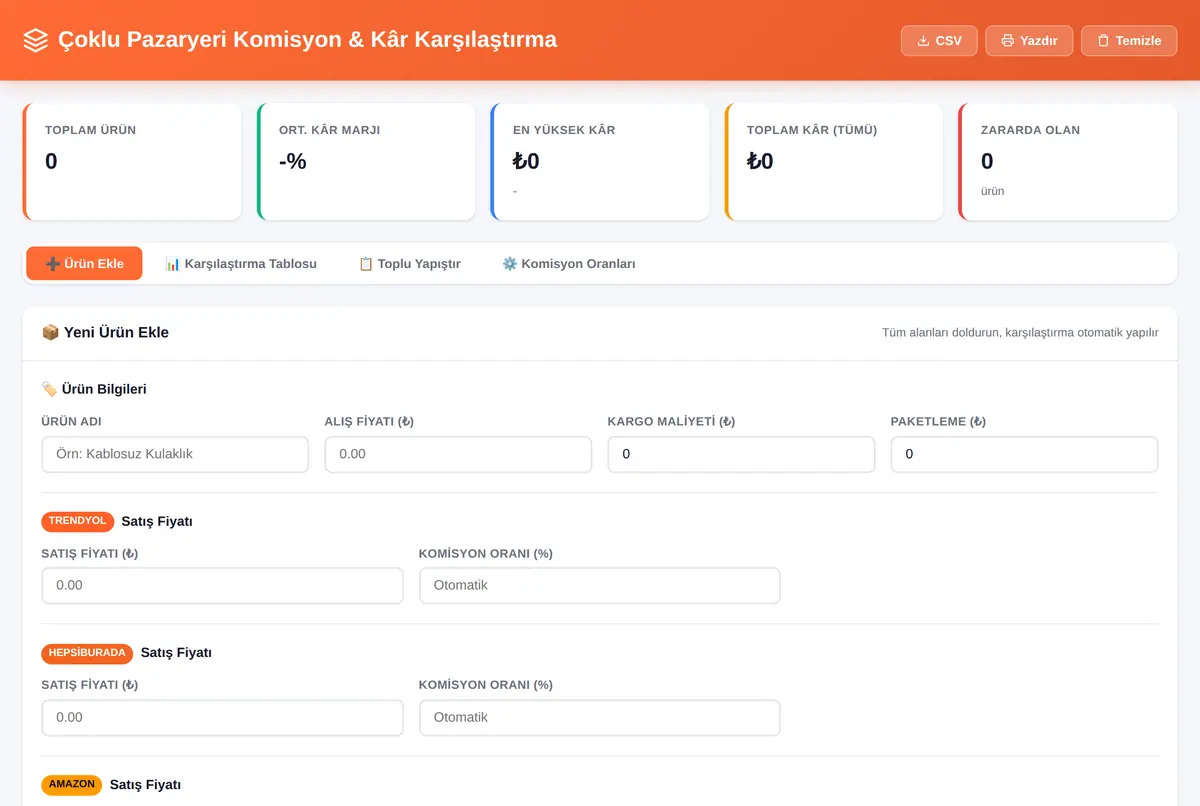
Task: Click the stacked layers logo icon
Action: tap(35, 41)
